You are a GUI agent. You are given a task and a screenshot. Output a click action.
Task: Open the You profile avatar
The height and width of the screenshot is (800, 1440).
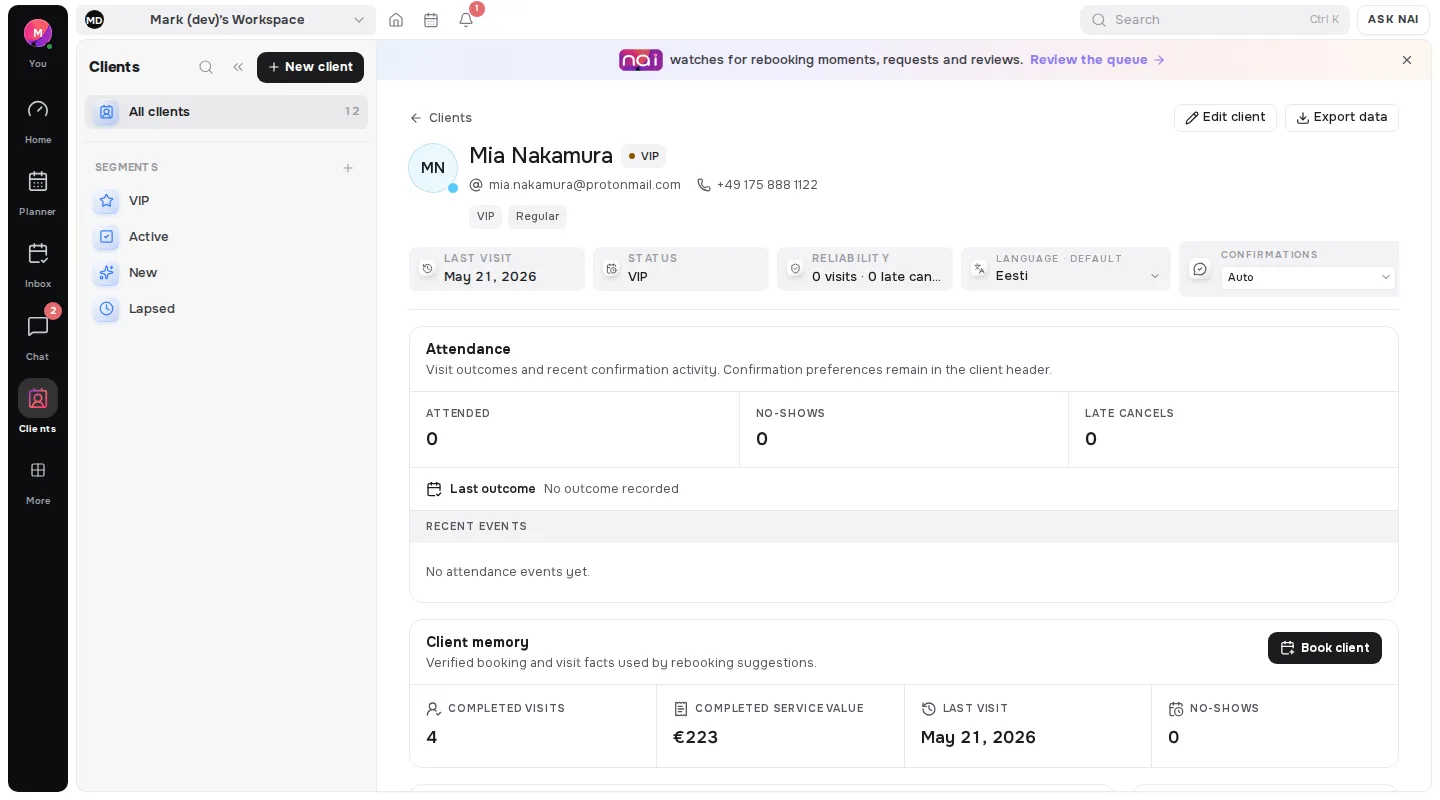[x=37, y=33]
